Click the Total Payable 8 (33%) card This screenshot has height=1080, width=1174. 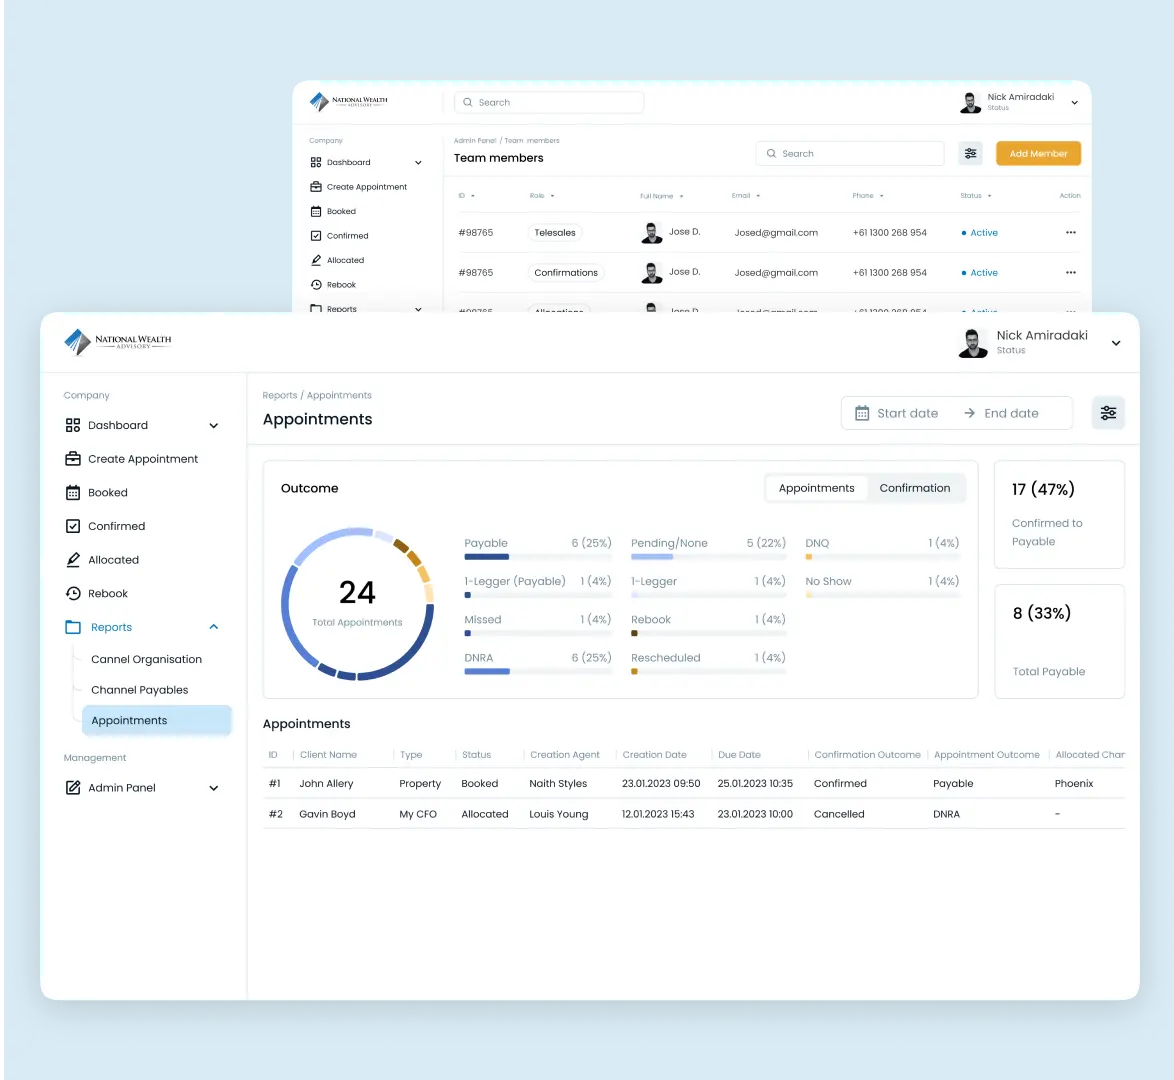(1059, 642)
